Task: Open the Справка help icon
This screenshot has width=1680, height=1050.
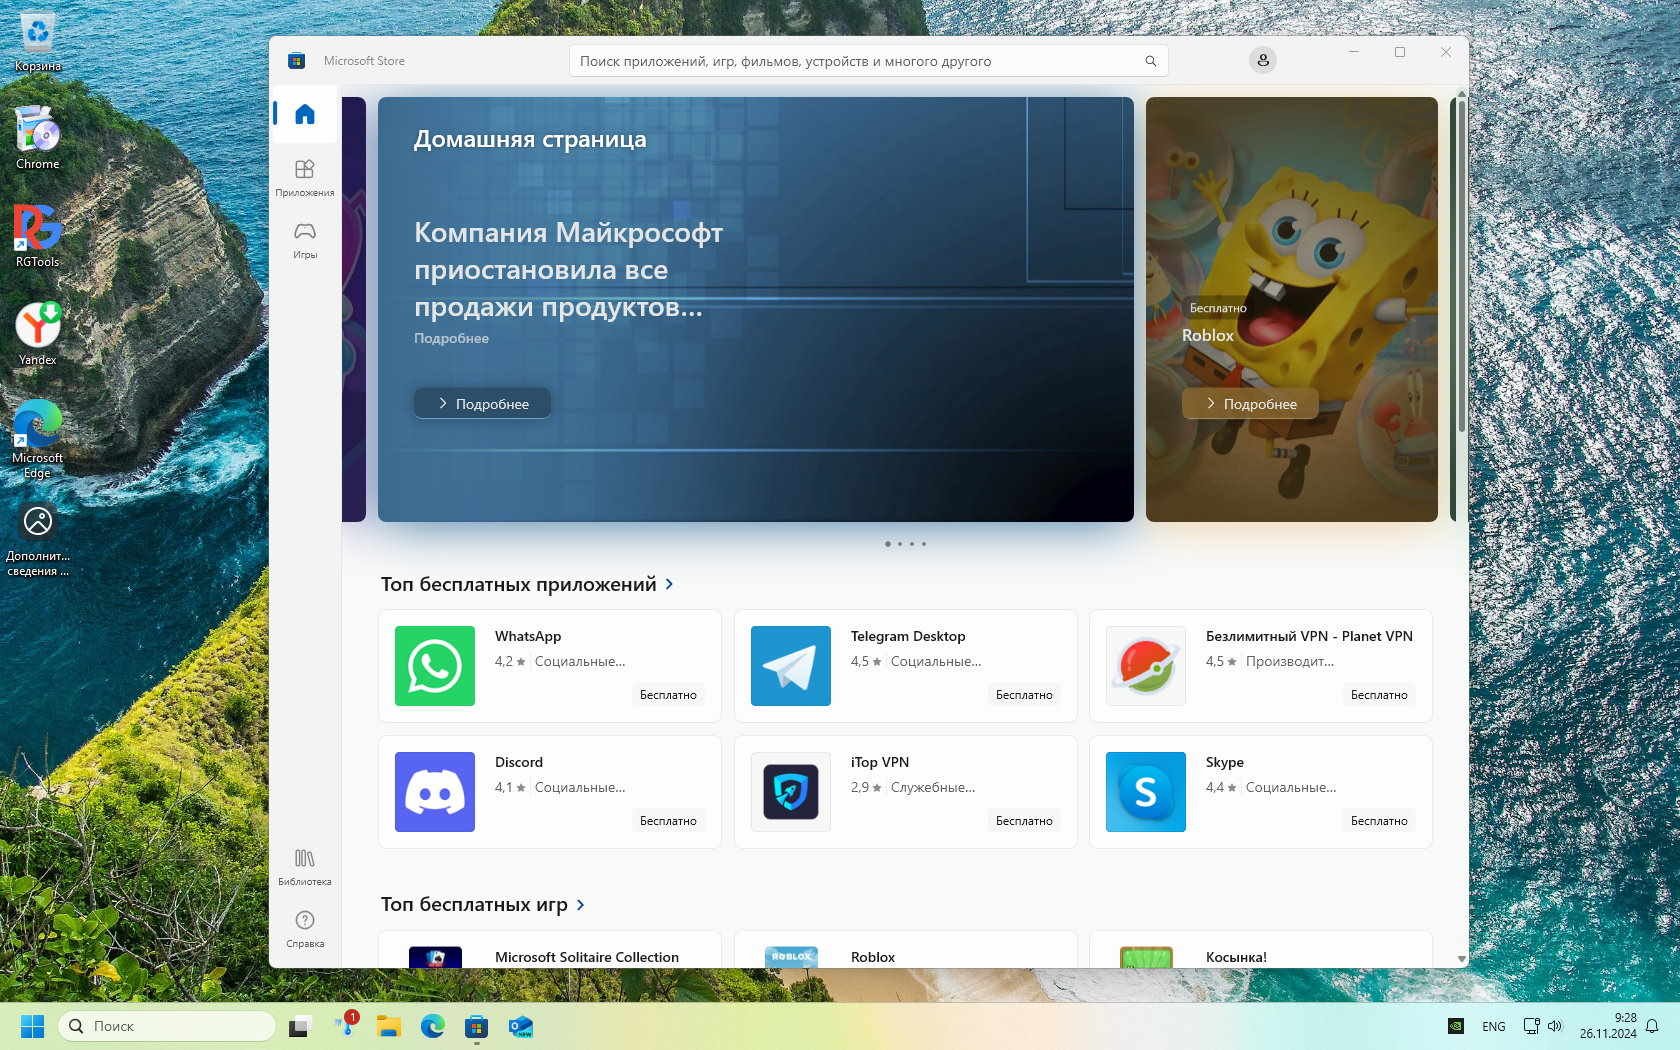Action: click(305, 928)
